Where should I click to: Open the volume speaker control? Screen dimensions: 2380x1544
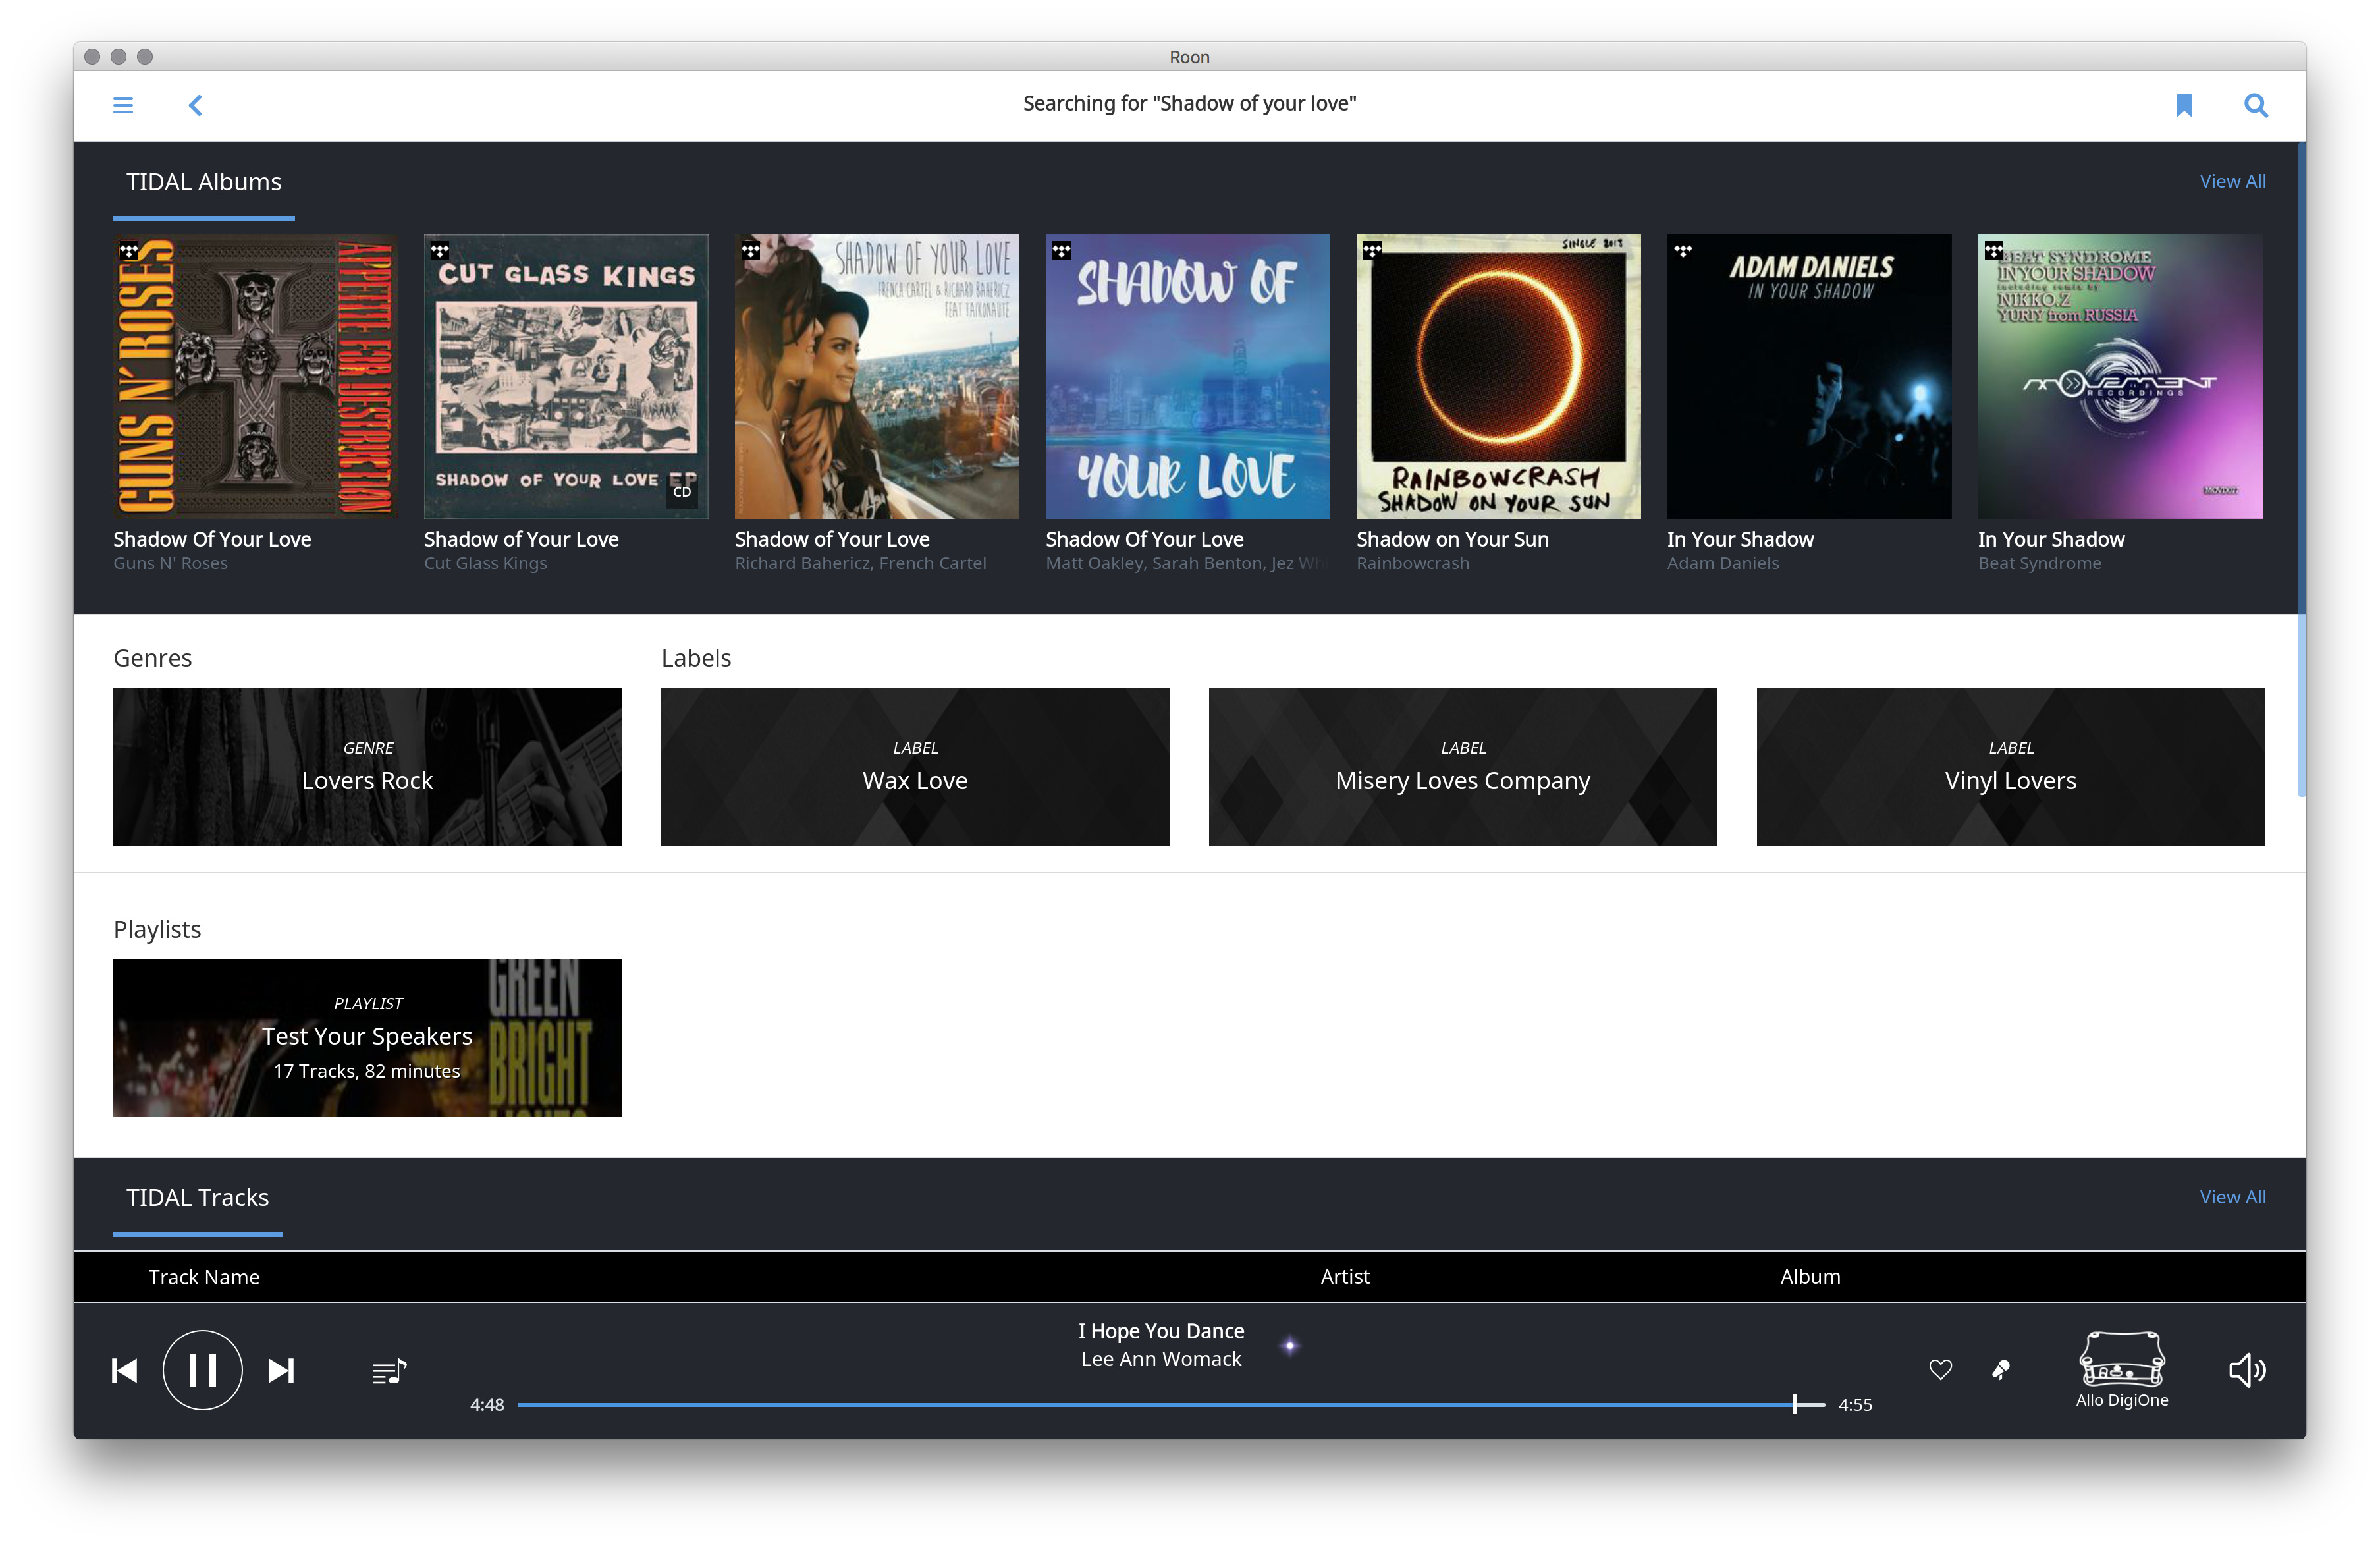pyautogui.click(x=2247, y=1370)
